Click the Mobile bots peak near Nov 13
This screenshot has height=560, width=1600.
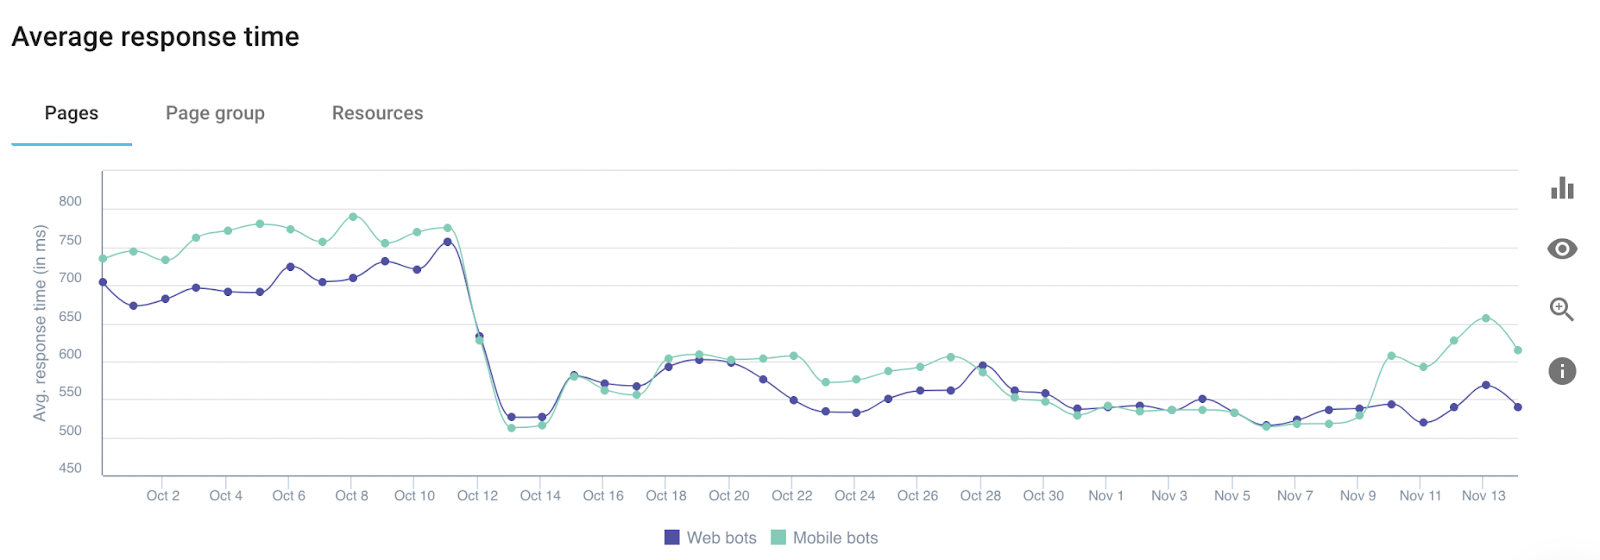pos(1486,318)
